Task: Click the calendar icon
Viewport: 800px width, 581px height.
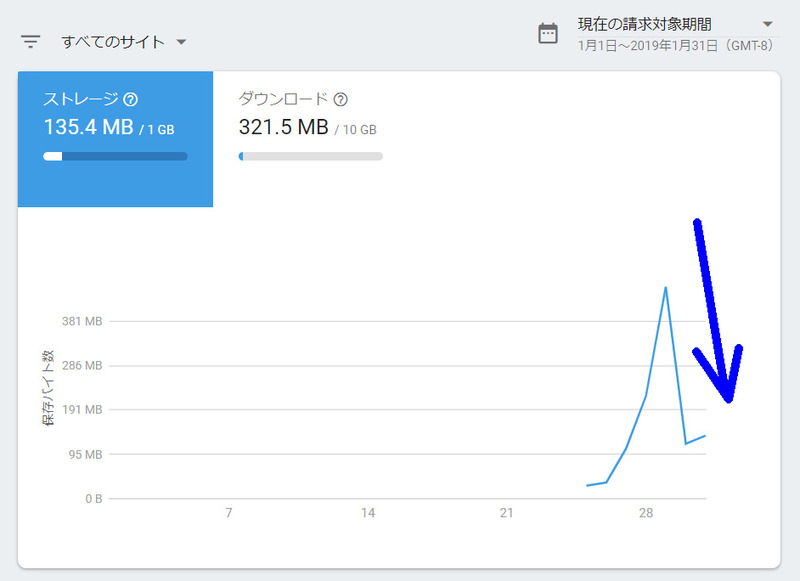Action: tap(548, 34)
